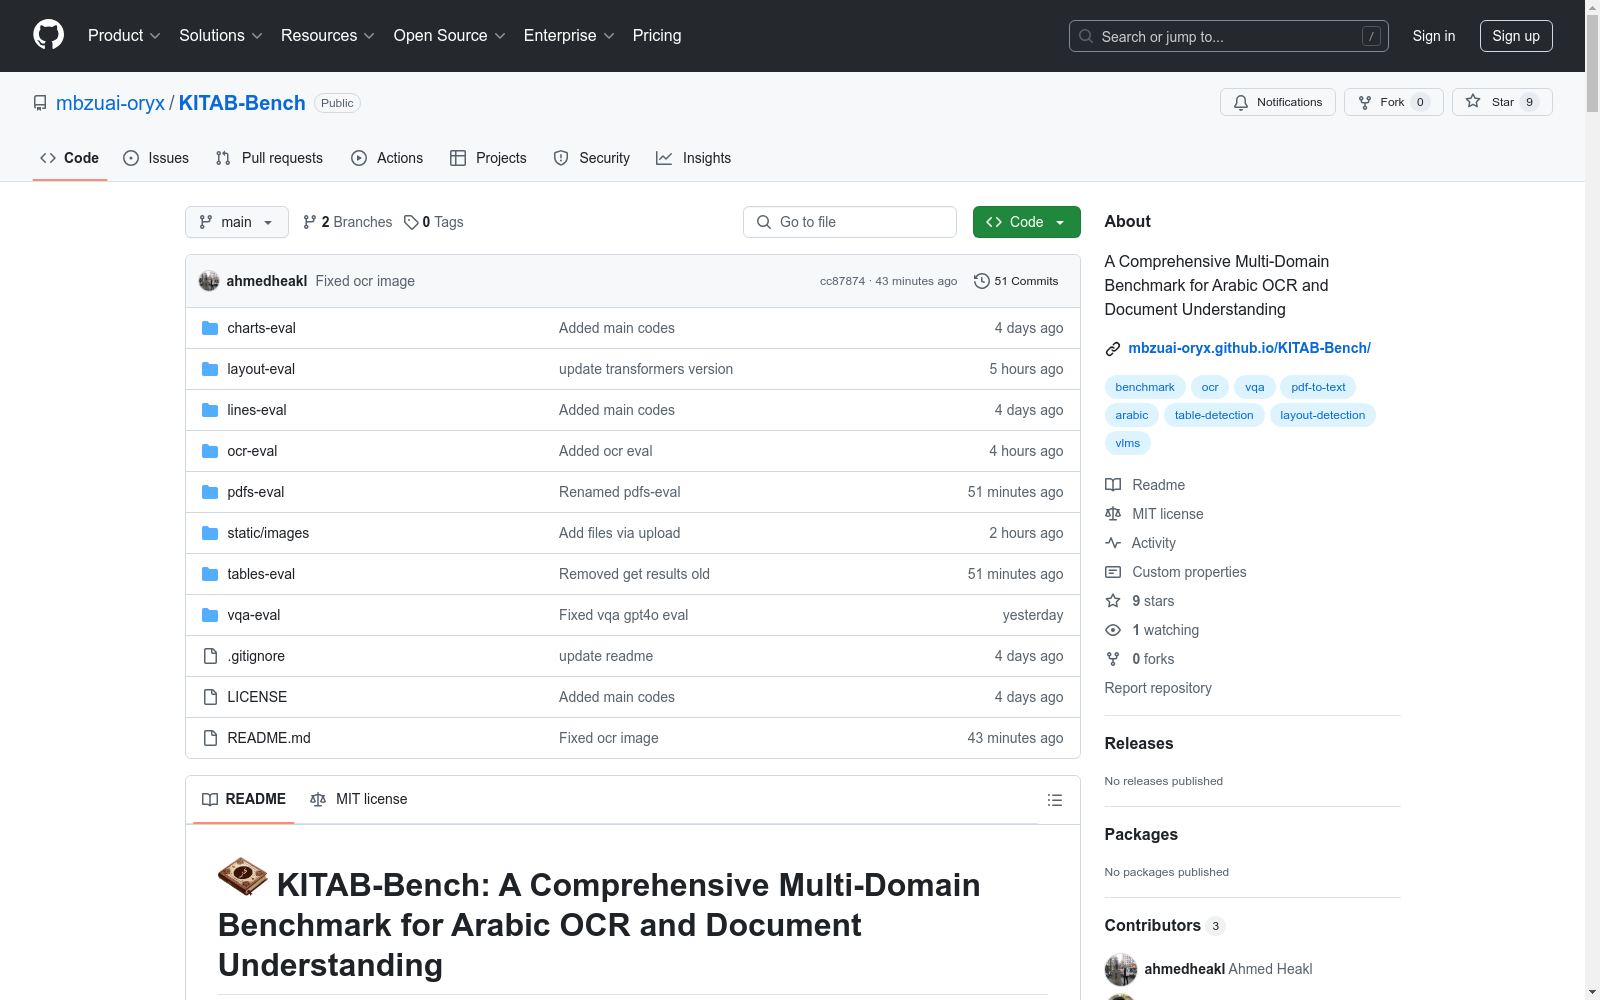The width and height of the screenshot is (1600, 1000).
Task: Click the link icon beside the website URL
Action: click(1113, 349)
